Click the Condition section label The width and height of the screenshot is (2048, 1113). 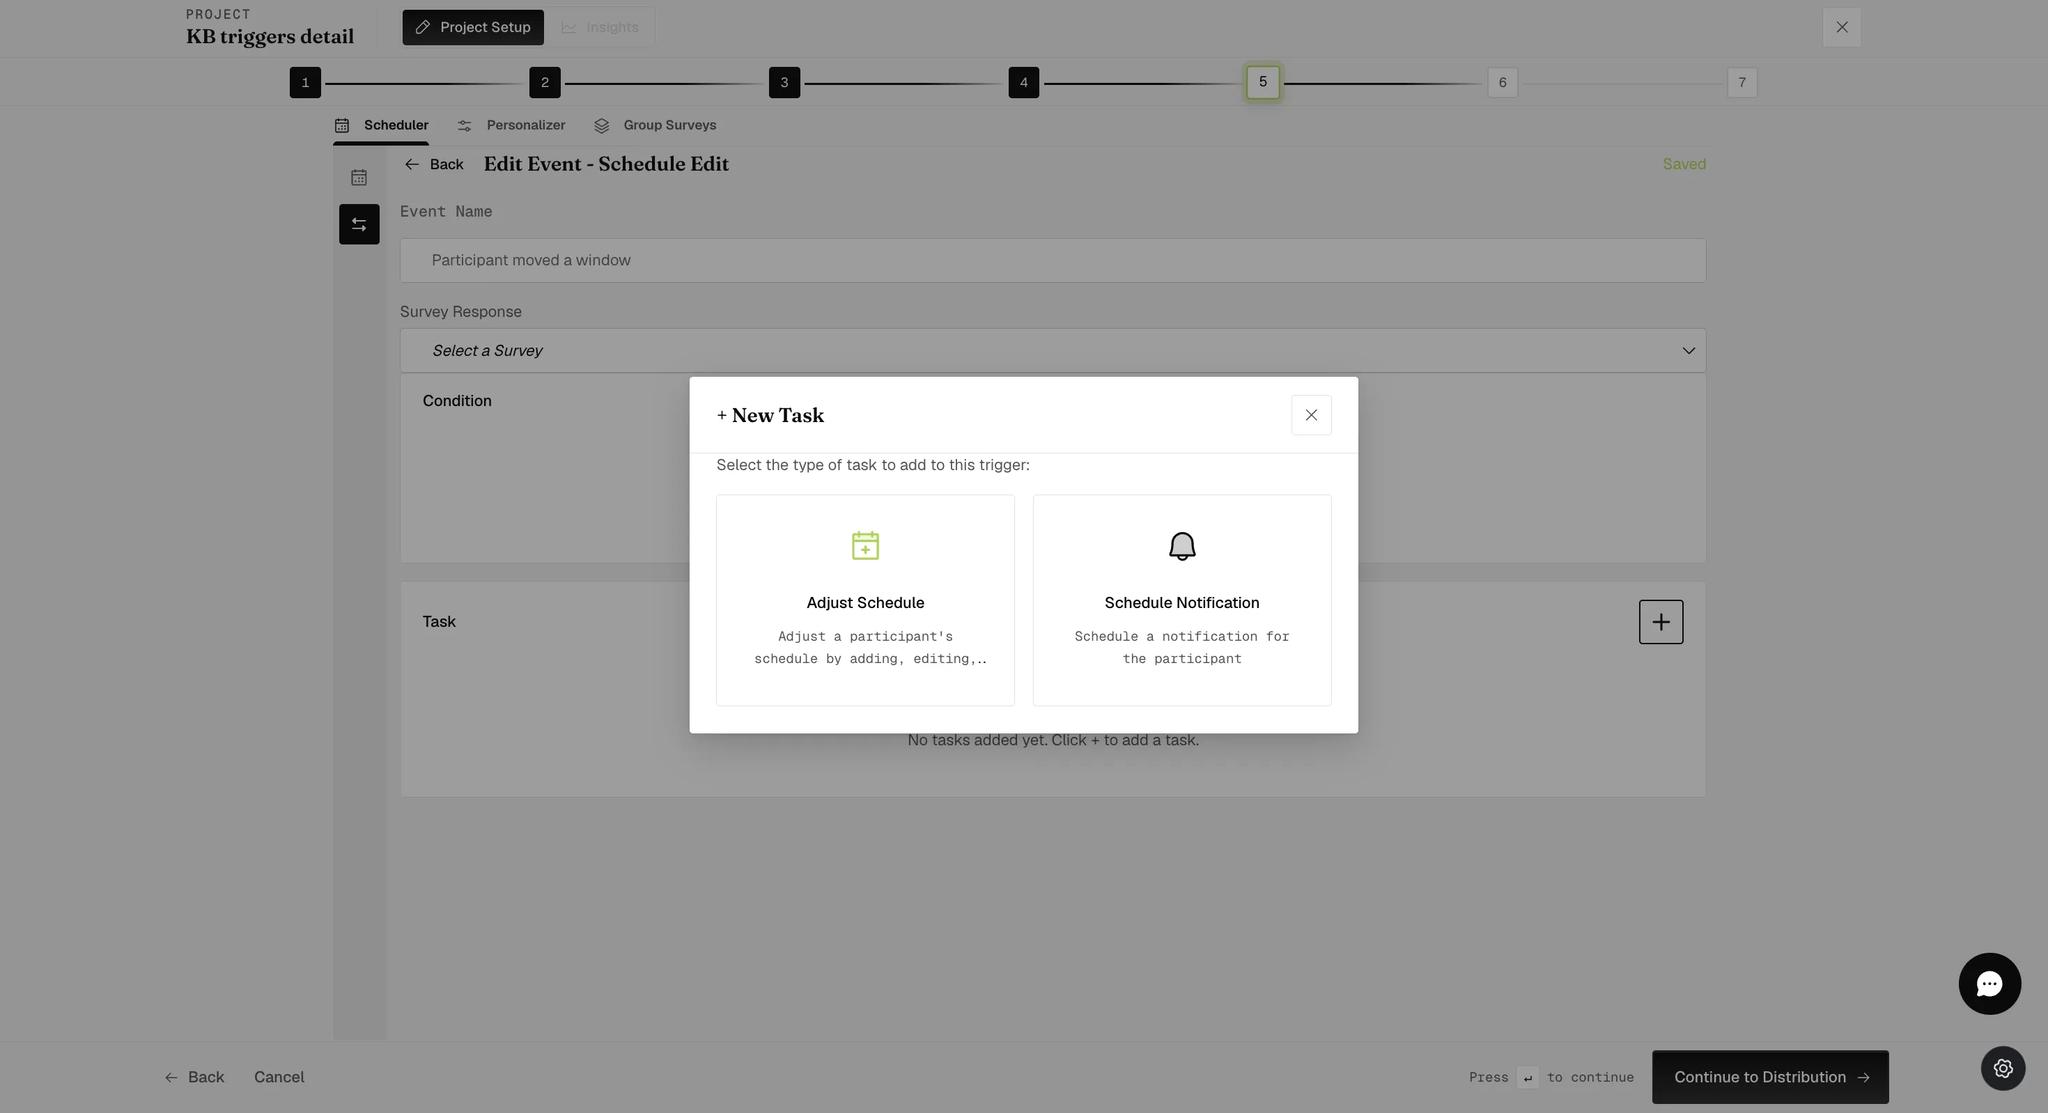tap(457, 401)
